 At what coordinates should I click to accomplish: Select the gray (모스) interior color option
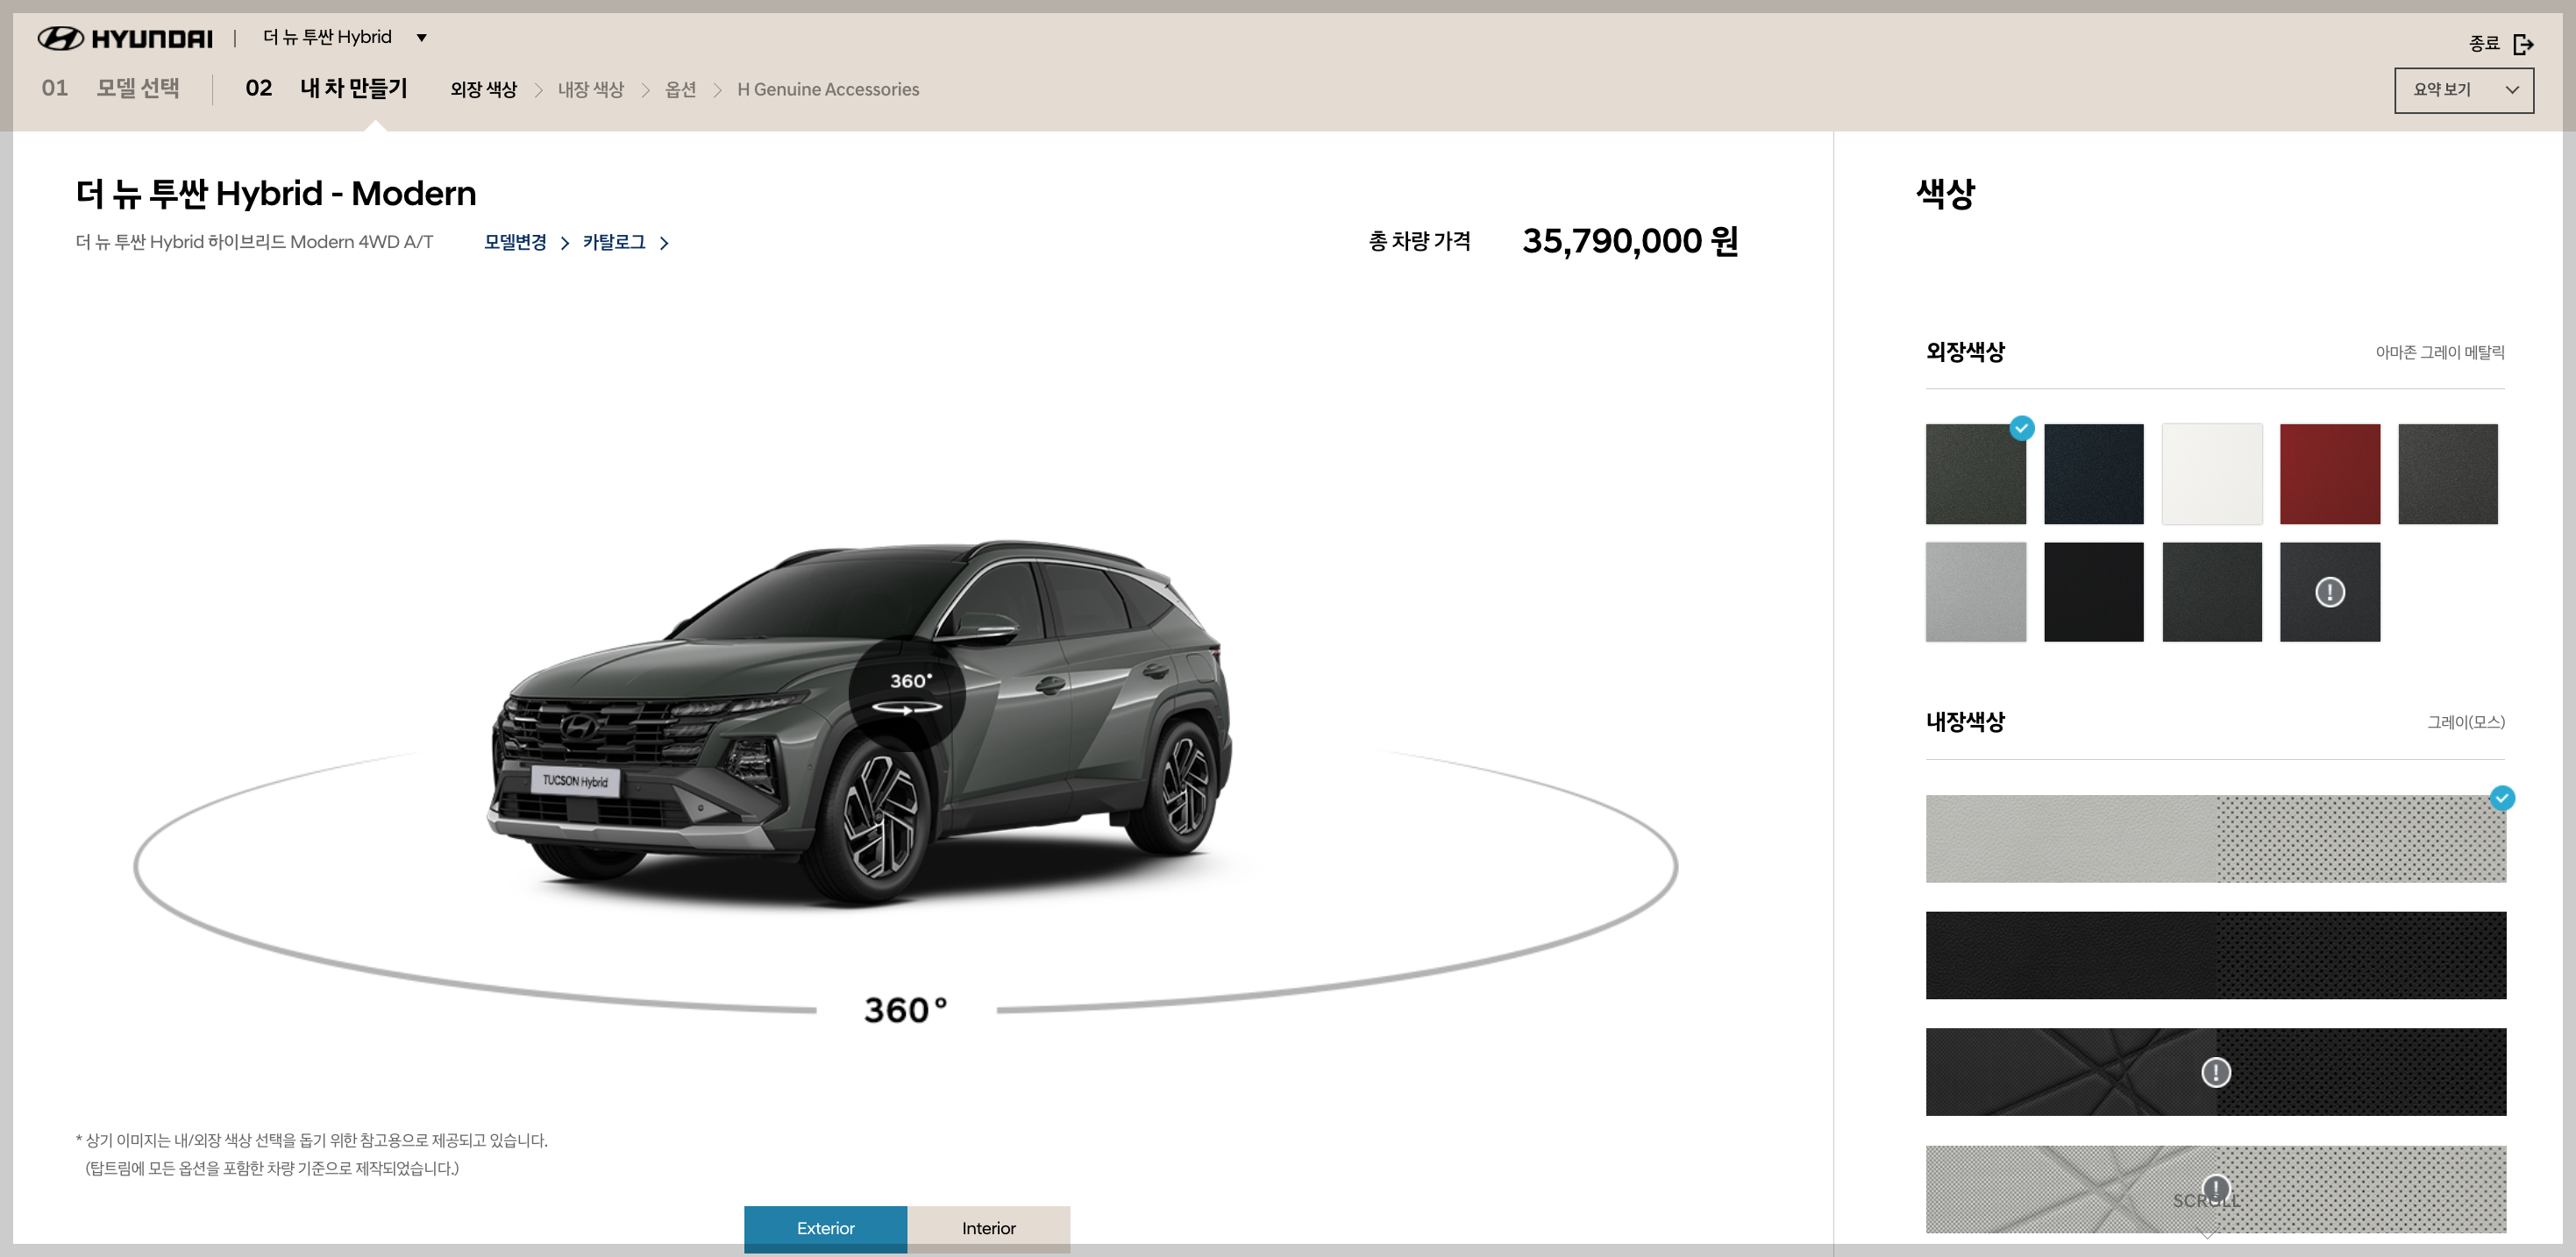(2215, 838)
